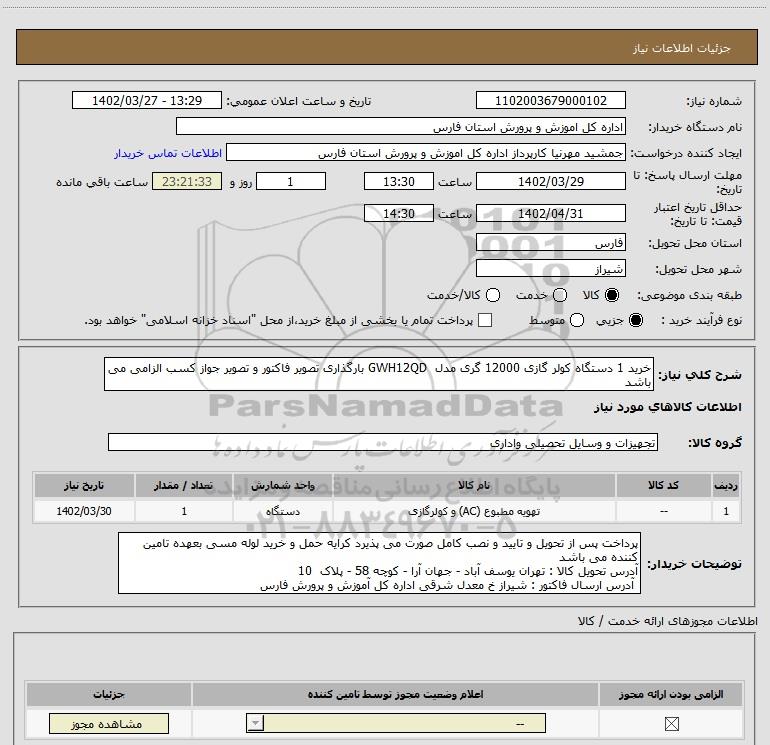This screenshot has height=745, width=770.
Task: Click the buyer notes text box
Action: (x=379, y=563)
